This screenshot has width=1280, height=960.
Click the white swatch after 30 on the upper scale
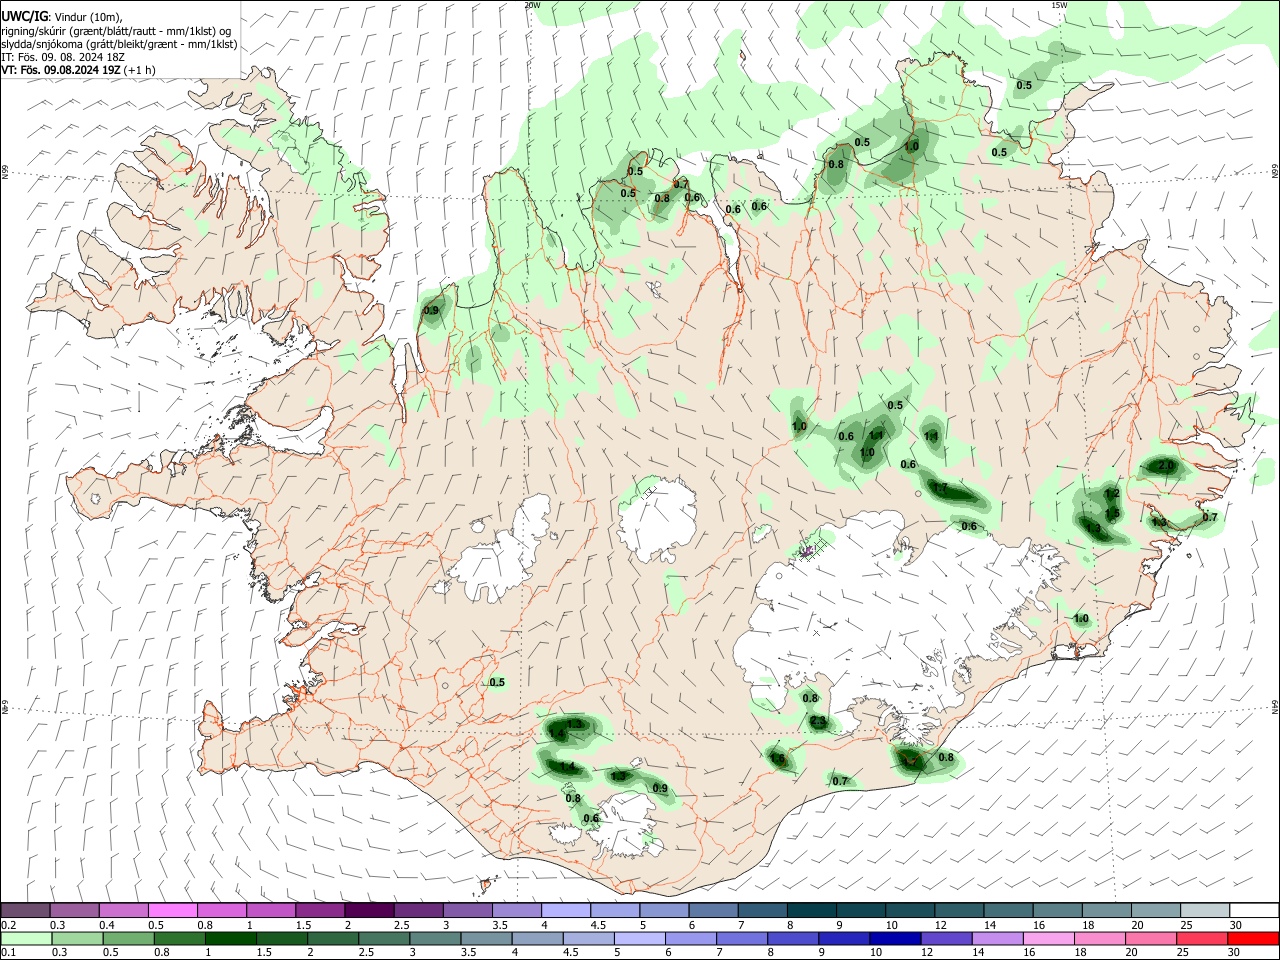pyautogui.click(x=1254, y=910)
